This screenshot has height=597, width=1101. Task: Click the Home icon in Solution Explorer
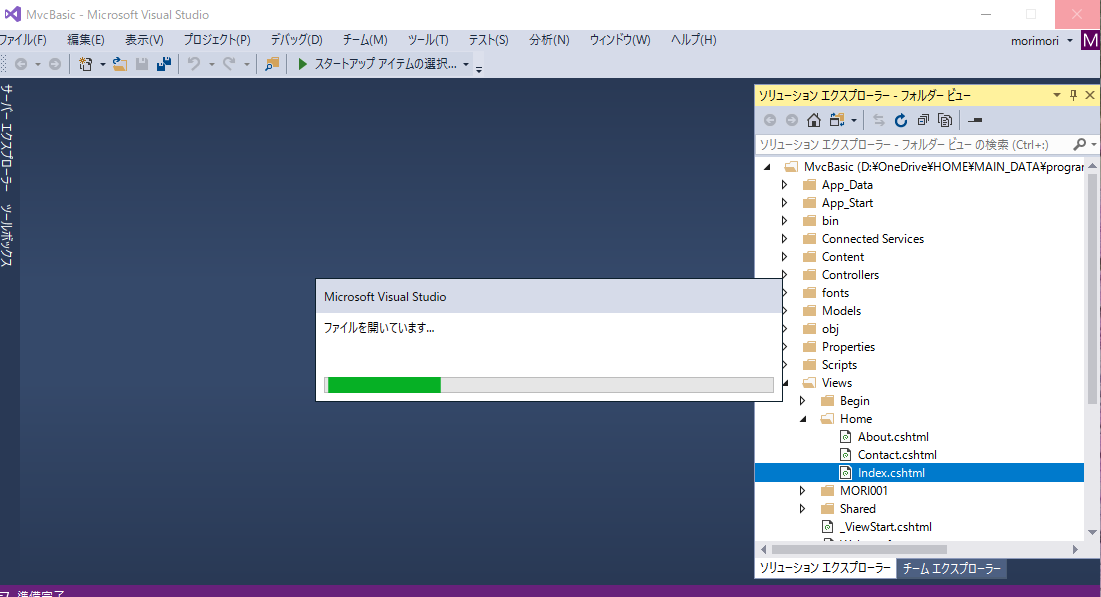814,120
